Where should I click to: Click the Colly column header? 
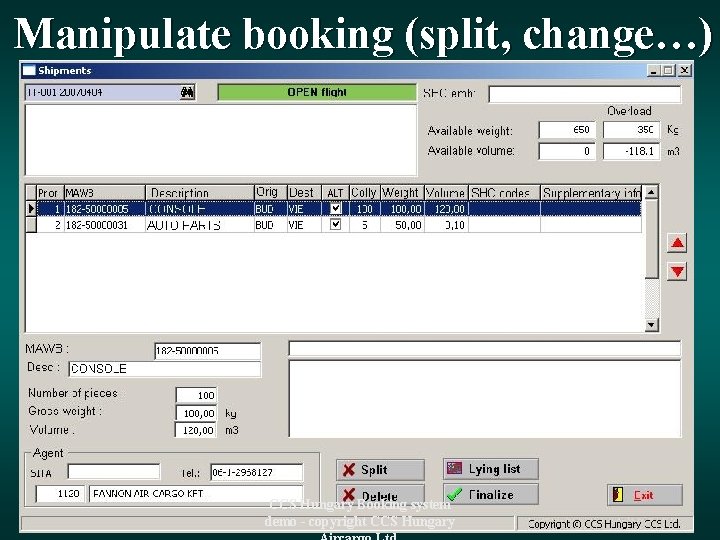[365, 192]
